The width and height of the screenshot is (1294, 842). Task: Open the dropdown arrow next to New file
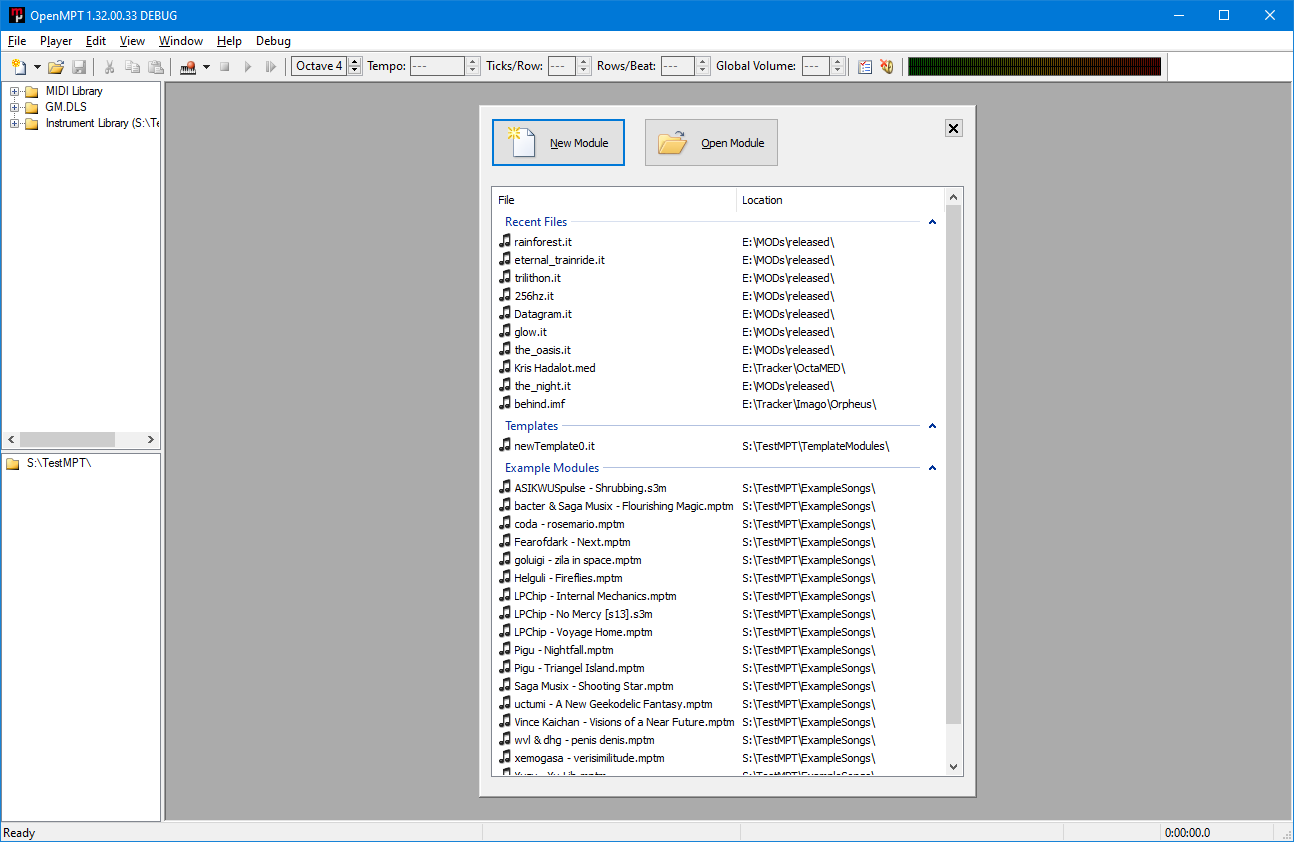(37, 67)
